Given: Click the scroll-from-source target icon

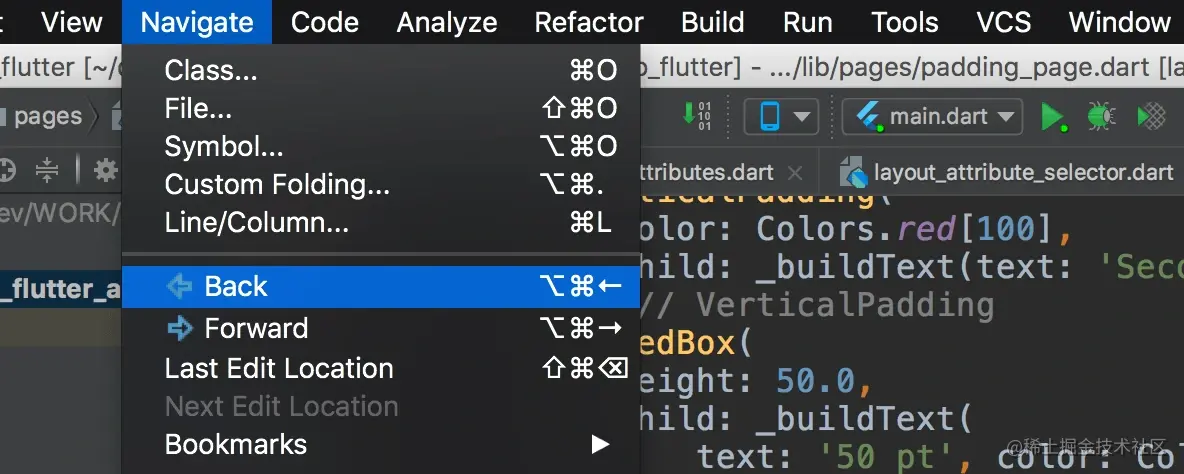Looking at the screenshot, I should (x=6, y=171).
